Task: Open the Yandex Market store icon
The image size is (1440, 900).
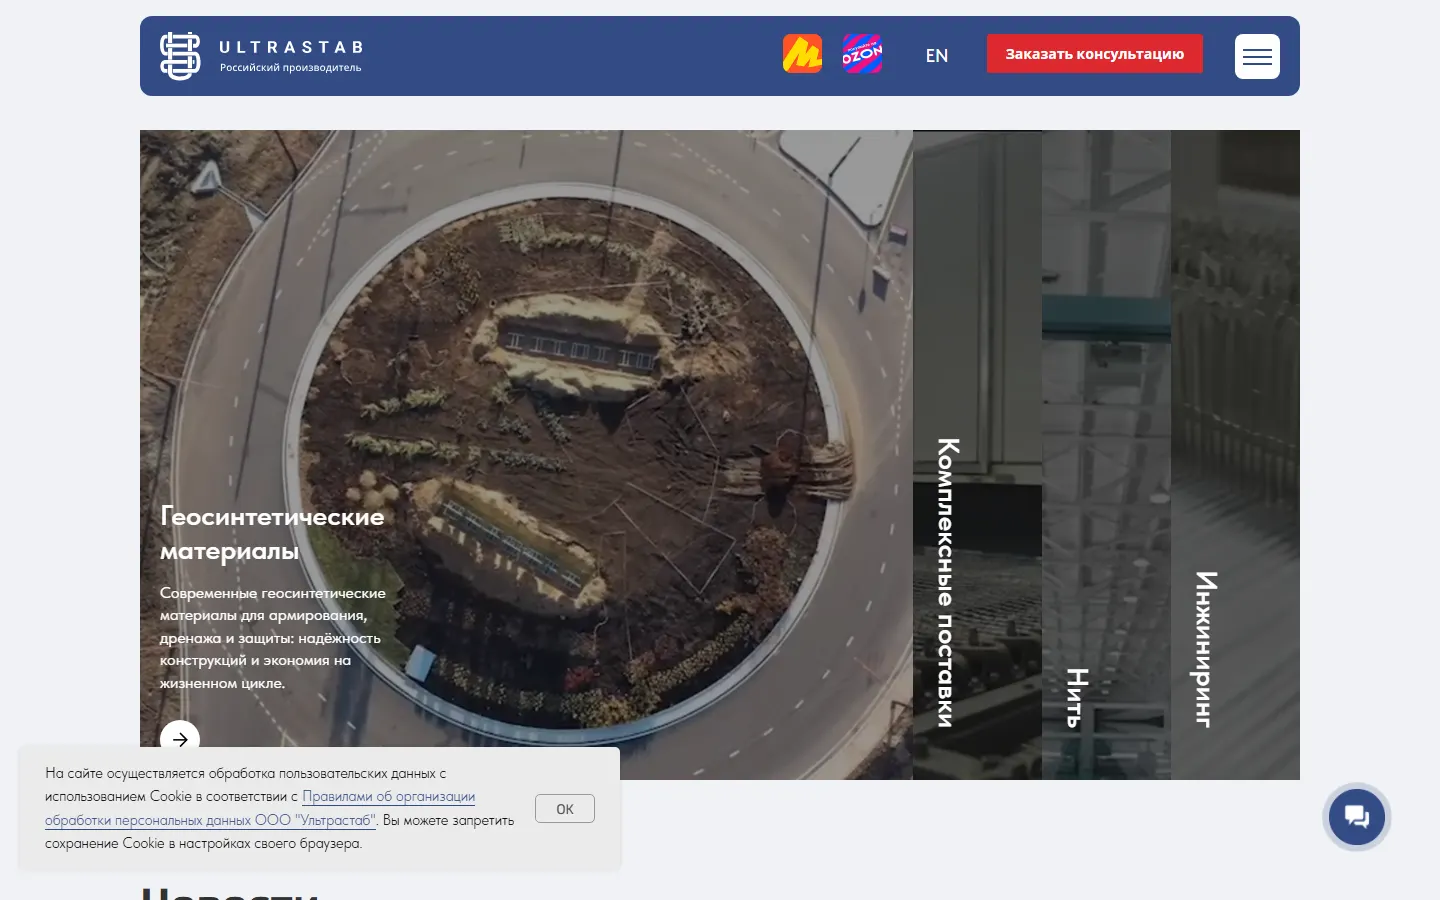Action: [x=802, y=54]
